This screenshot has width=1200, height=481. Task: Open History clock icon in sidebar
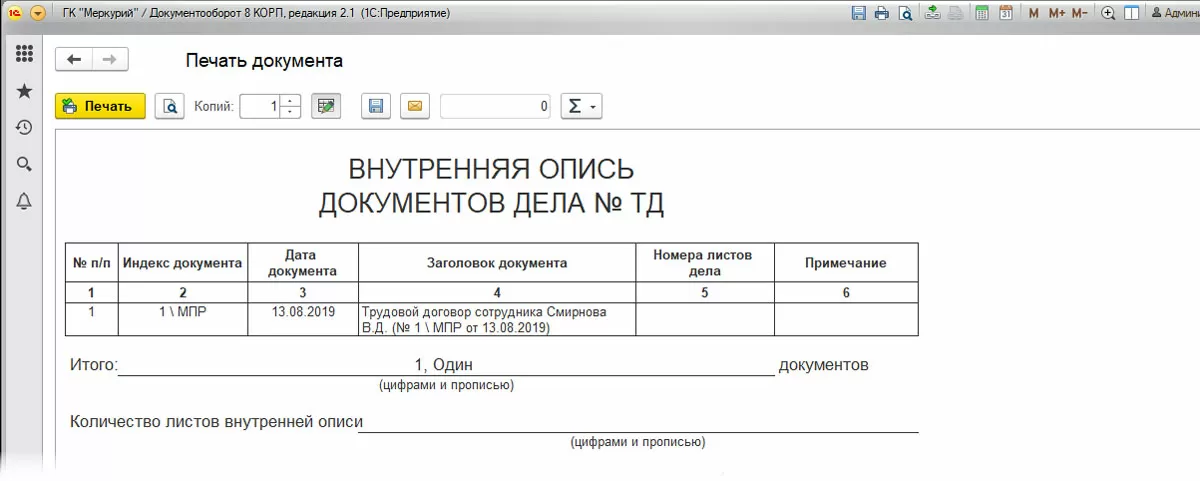(24, 127)
